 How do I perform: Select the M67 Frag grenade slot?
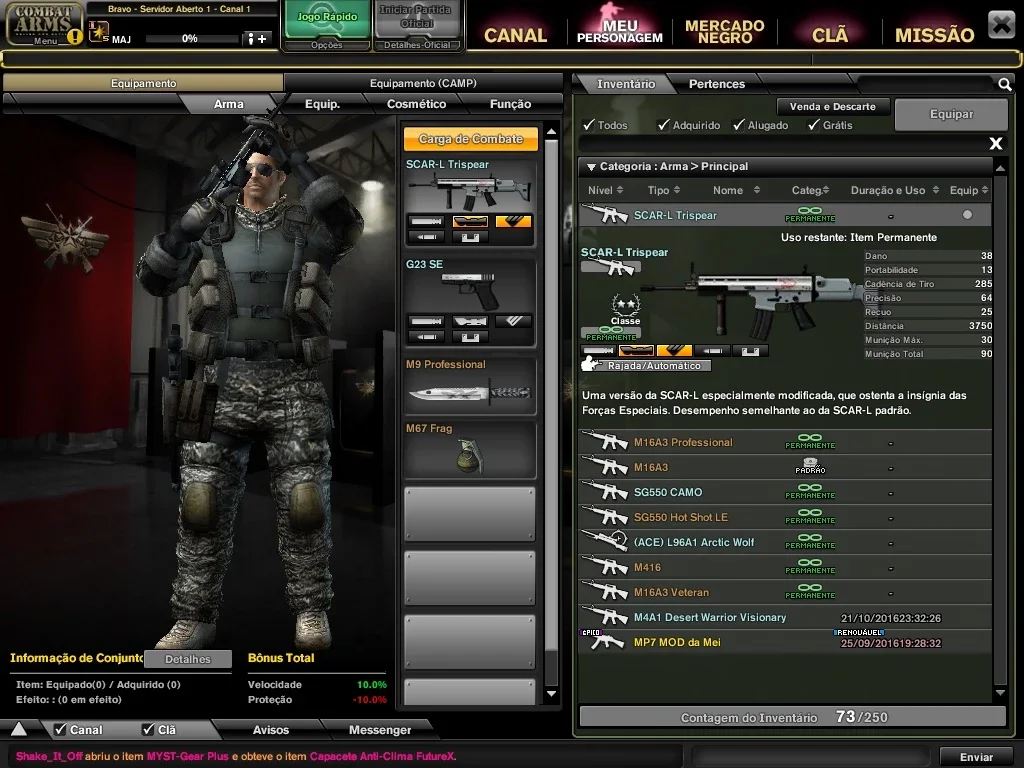pyautogui.click(x=470, y=450)
